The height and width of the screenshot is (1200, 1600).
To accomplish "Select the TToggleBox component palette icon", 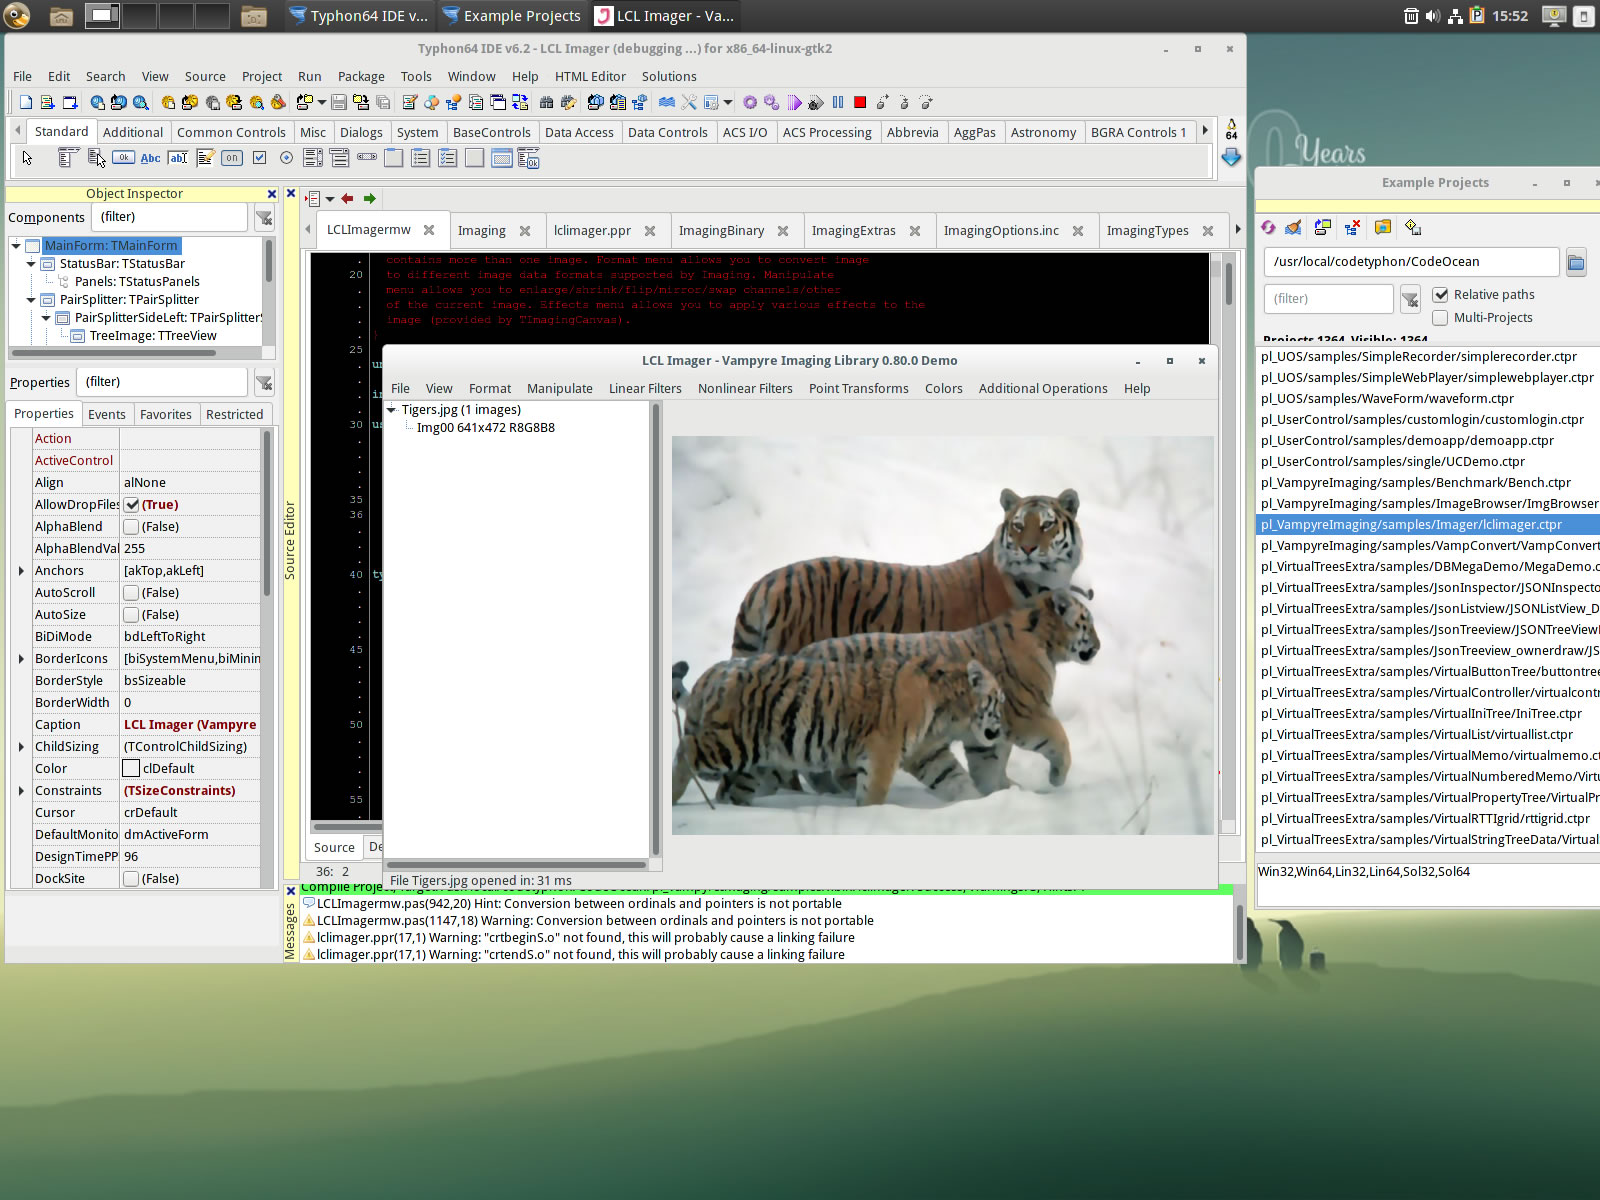I will pos(232,157).
